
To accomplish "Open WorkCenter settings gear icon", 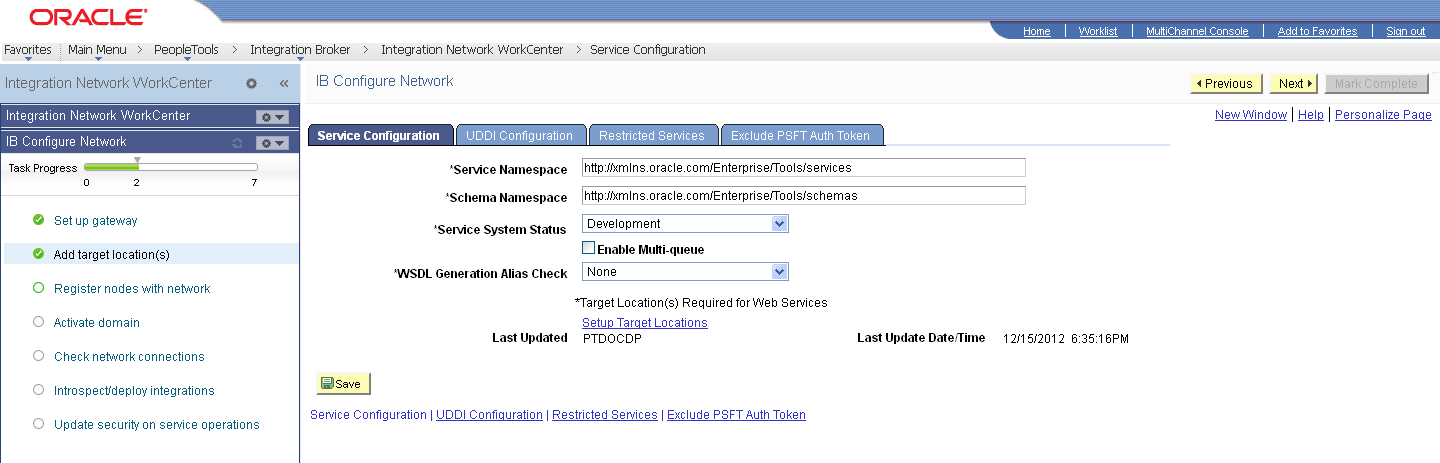I will (251, 84).
